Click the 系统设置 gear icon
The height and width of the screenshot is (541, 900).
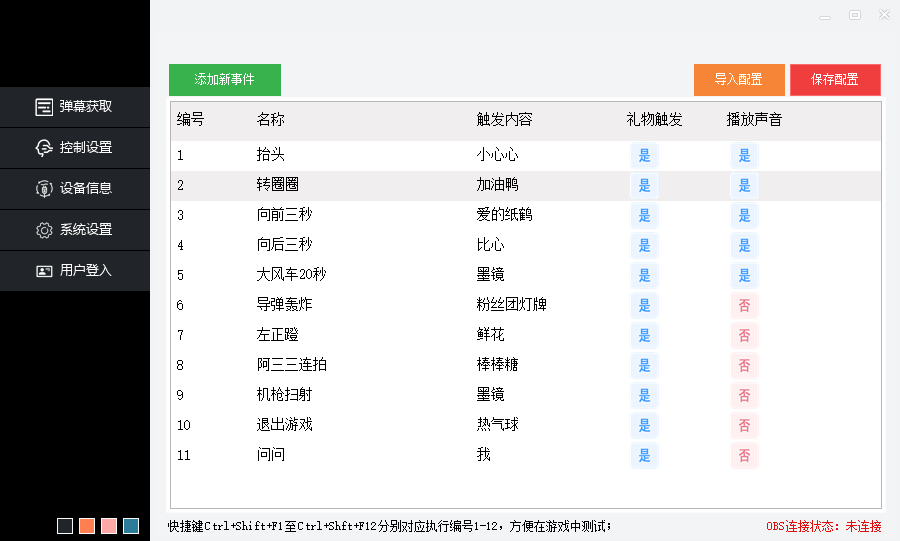[x=44, y=230]
